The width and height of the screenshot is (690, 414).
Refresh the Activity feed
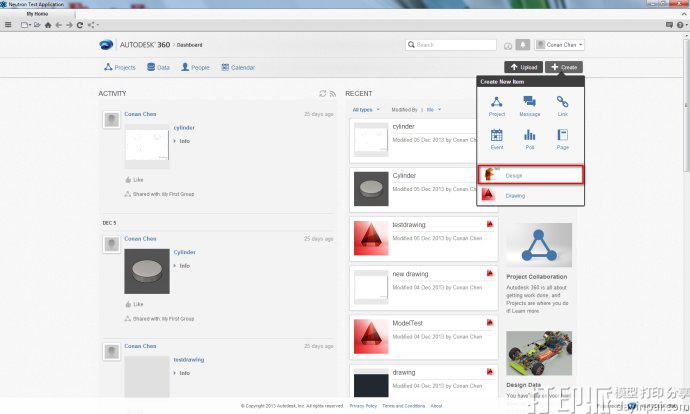[323, 93]
